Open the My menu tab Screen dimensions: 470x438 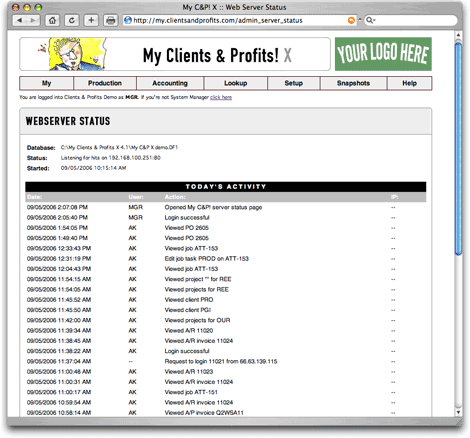[46, 83]
